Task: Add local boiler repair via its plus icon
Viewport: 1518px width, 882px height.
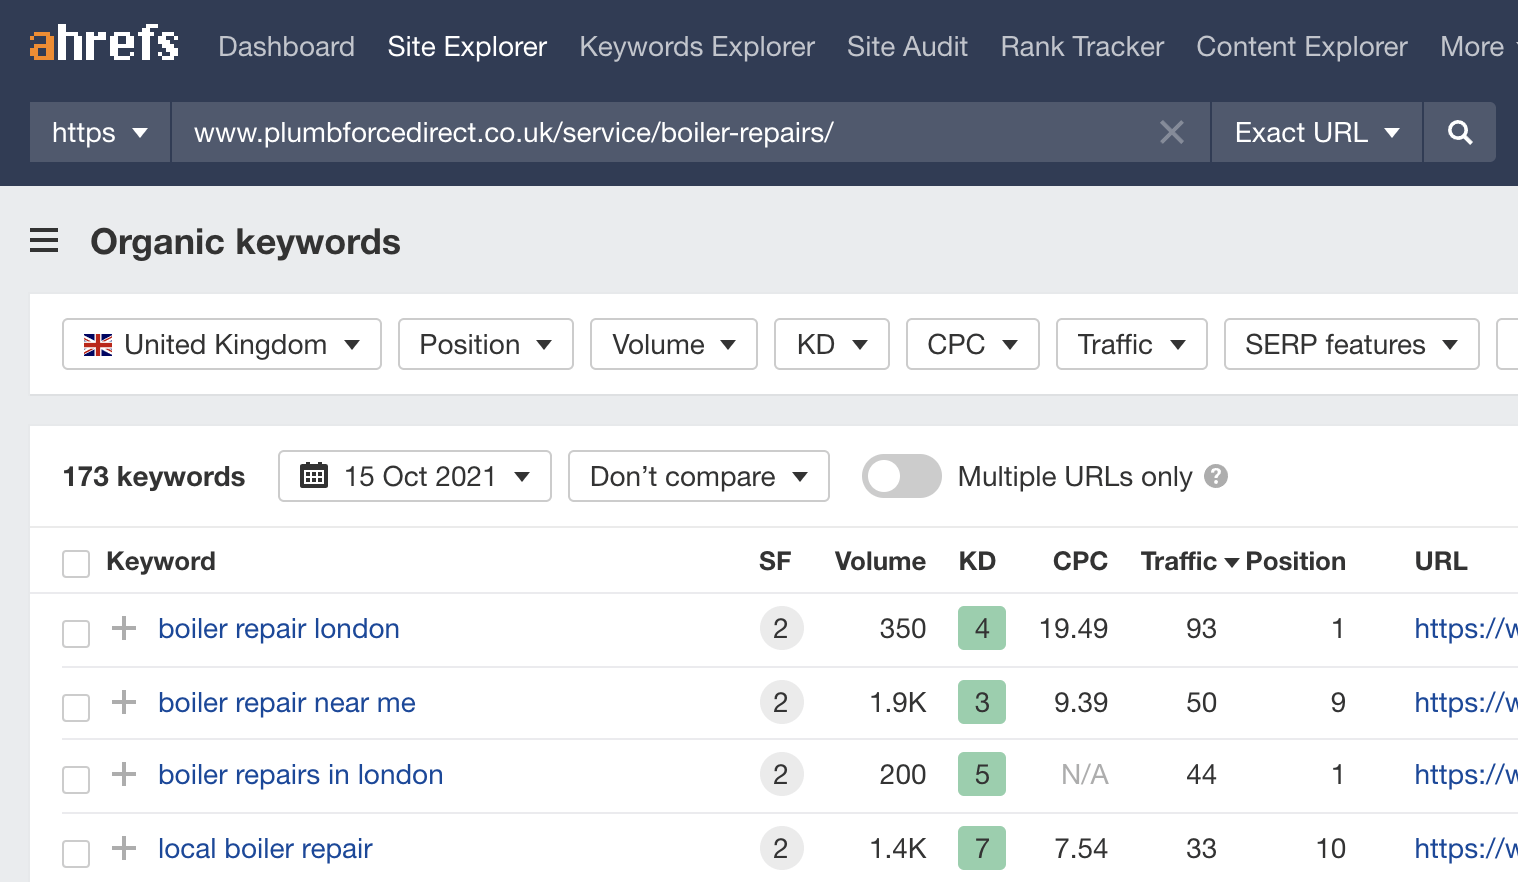Action: (123, 848)
